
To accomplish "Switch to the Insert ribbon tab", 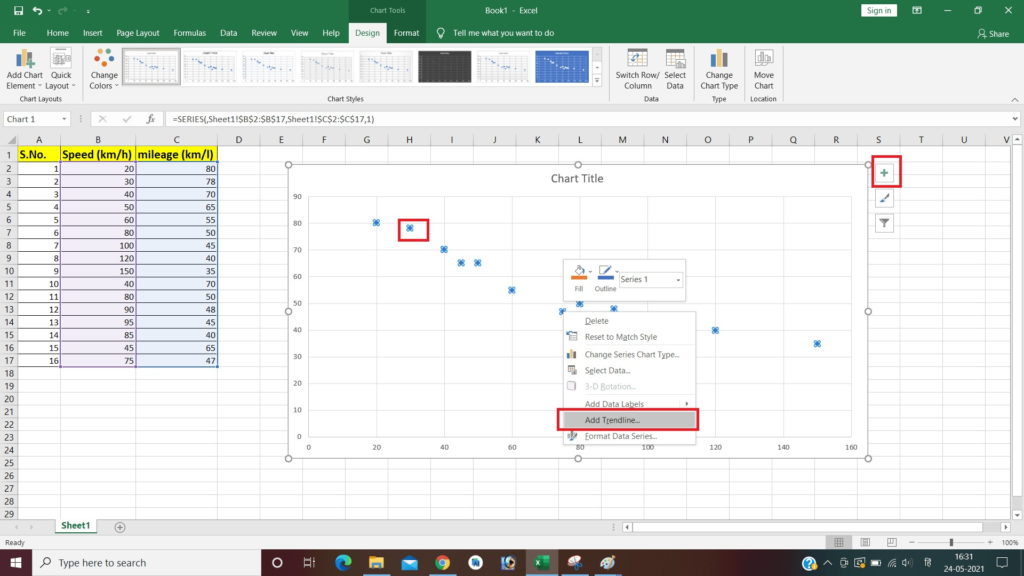I will click(92, 33).
